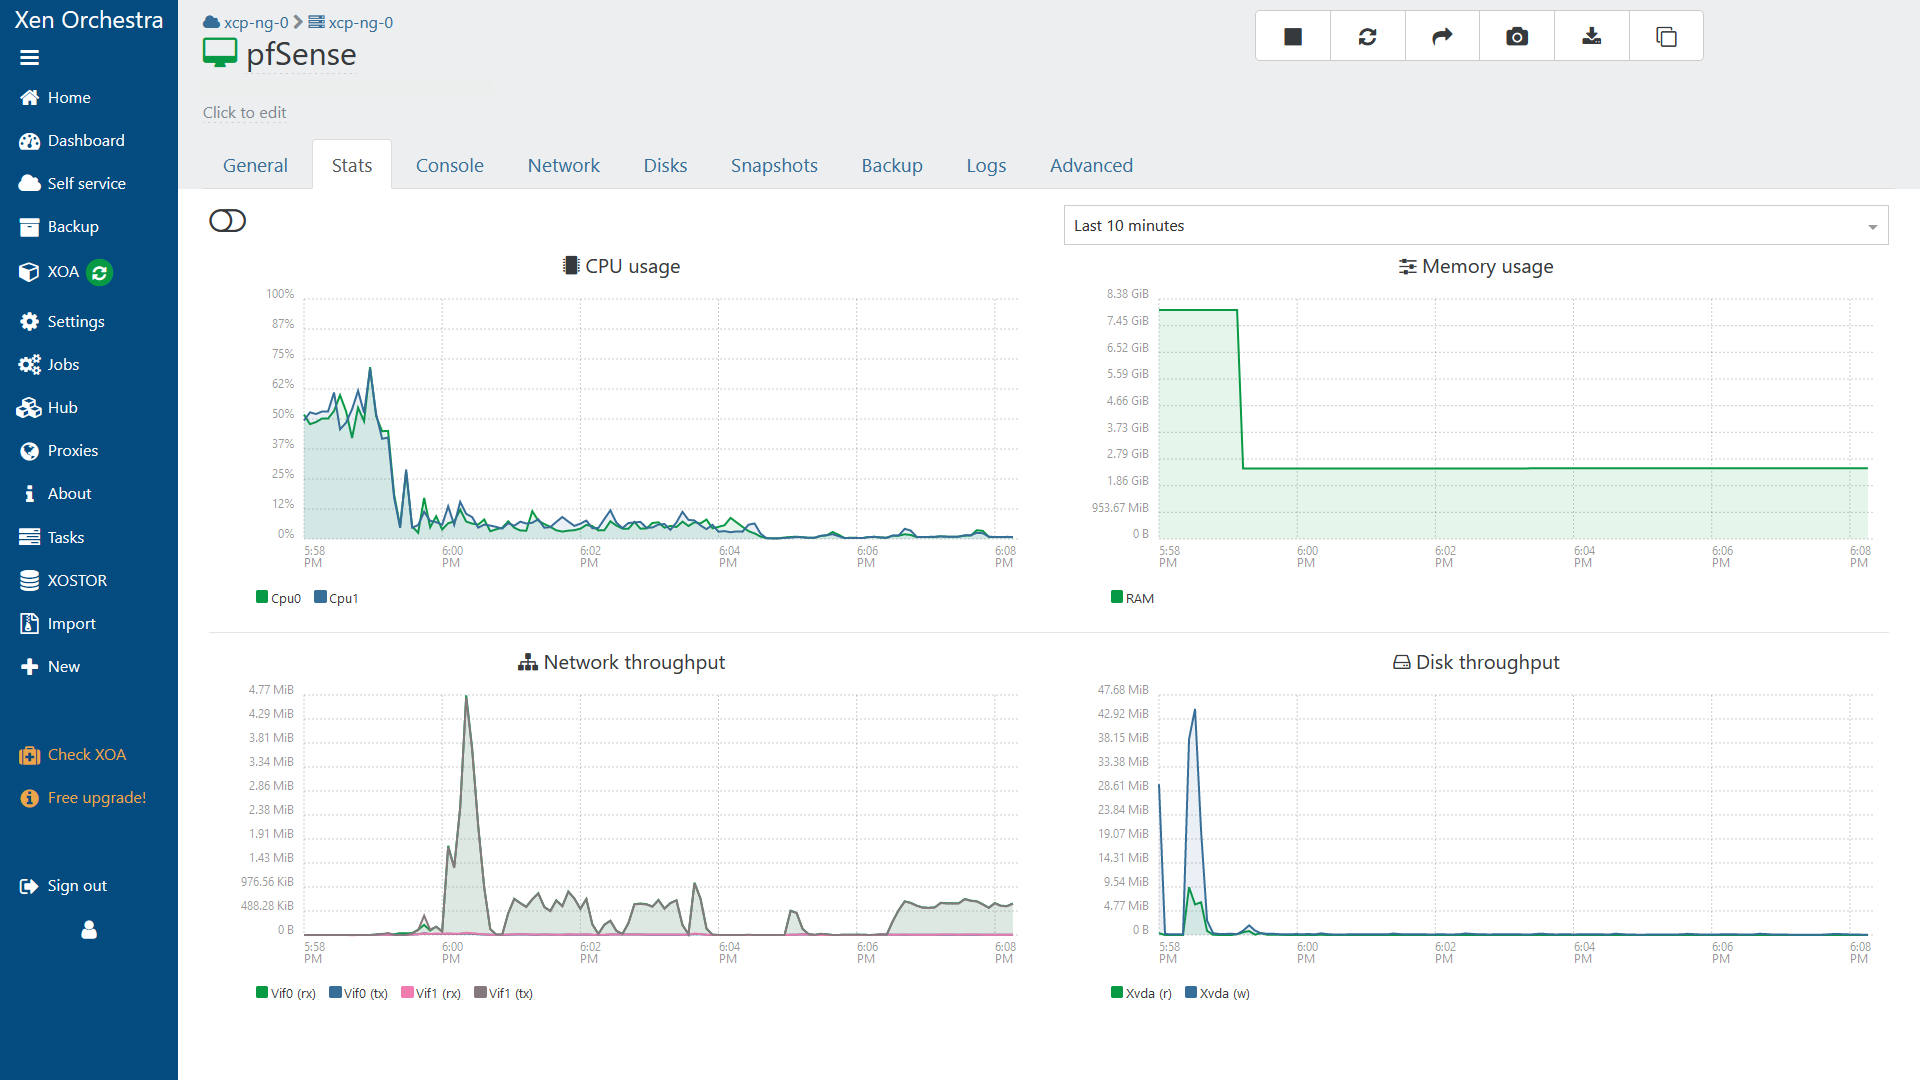Image resolution: width=1920 pixels, height=1080 pixels.
Task: Switch to the Console tab
Action: [x=449, y=165]
